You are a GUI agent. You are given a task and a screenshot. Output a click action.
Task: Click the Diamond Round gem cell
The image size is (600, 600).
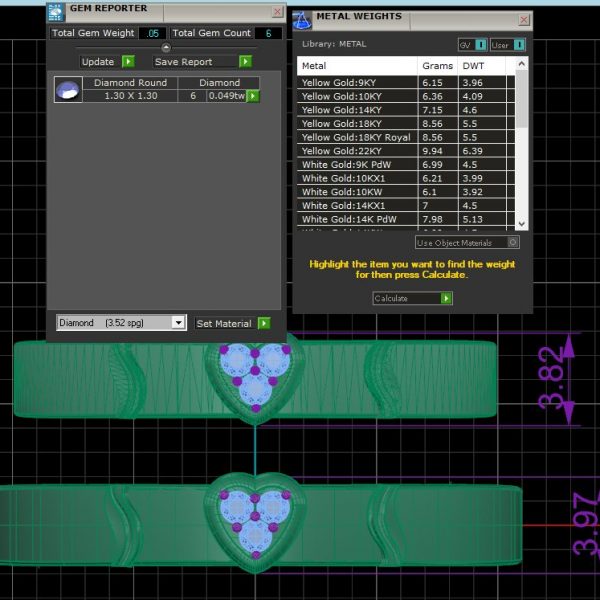pyautogui.click(x=130, y=83)
